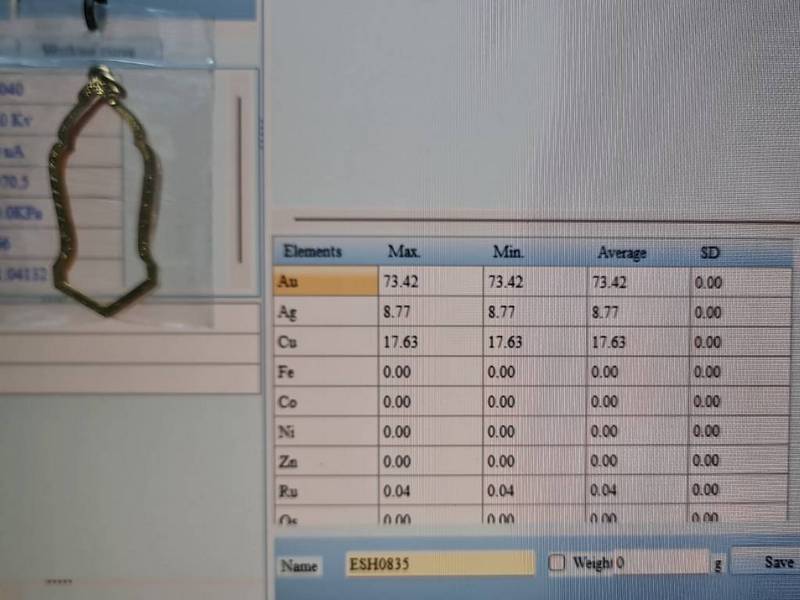Select the Ni element row
Image resolution: width=800 pixels, height=600 pixels.
(325, 432)
